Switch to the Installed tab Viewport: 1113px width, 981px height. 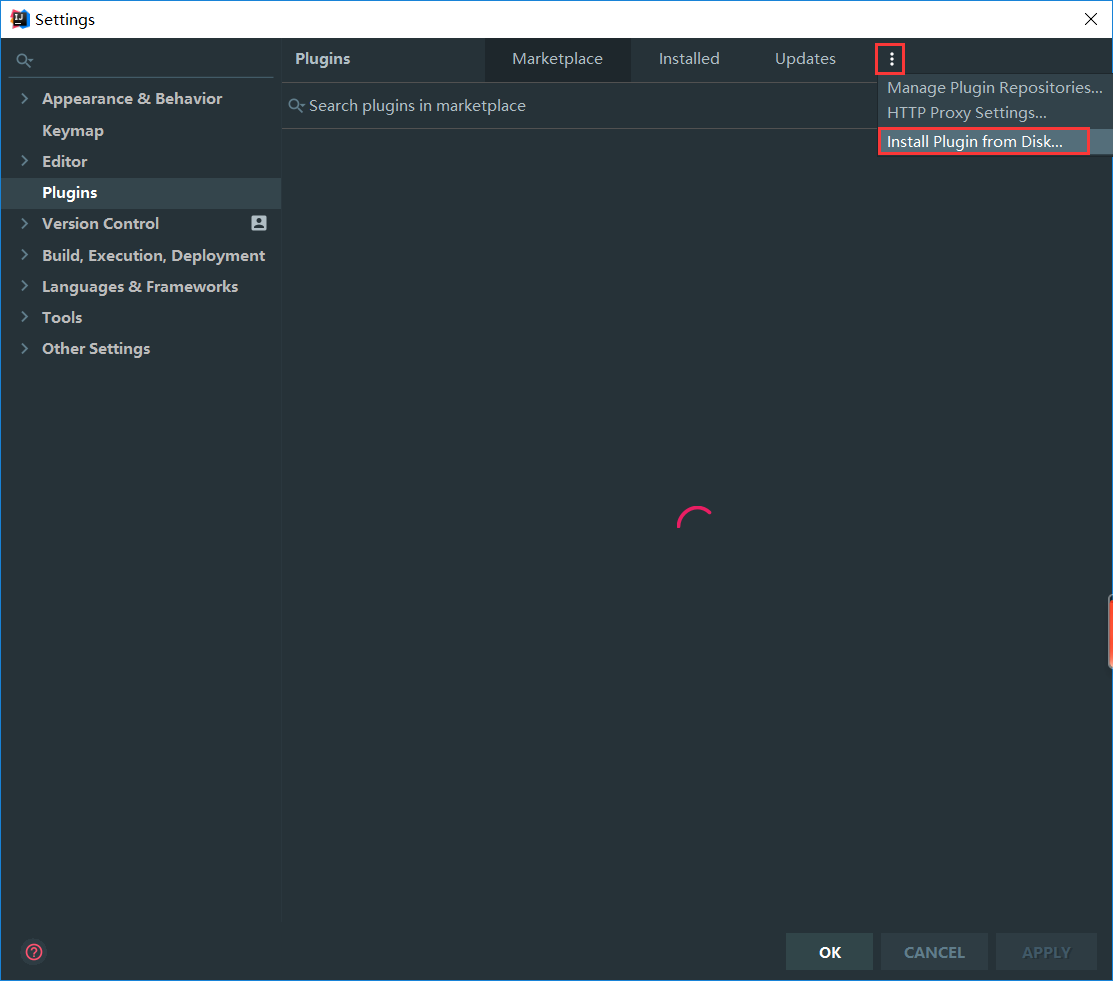pos(688,59)
